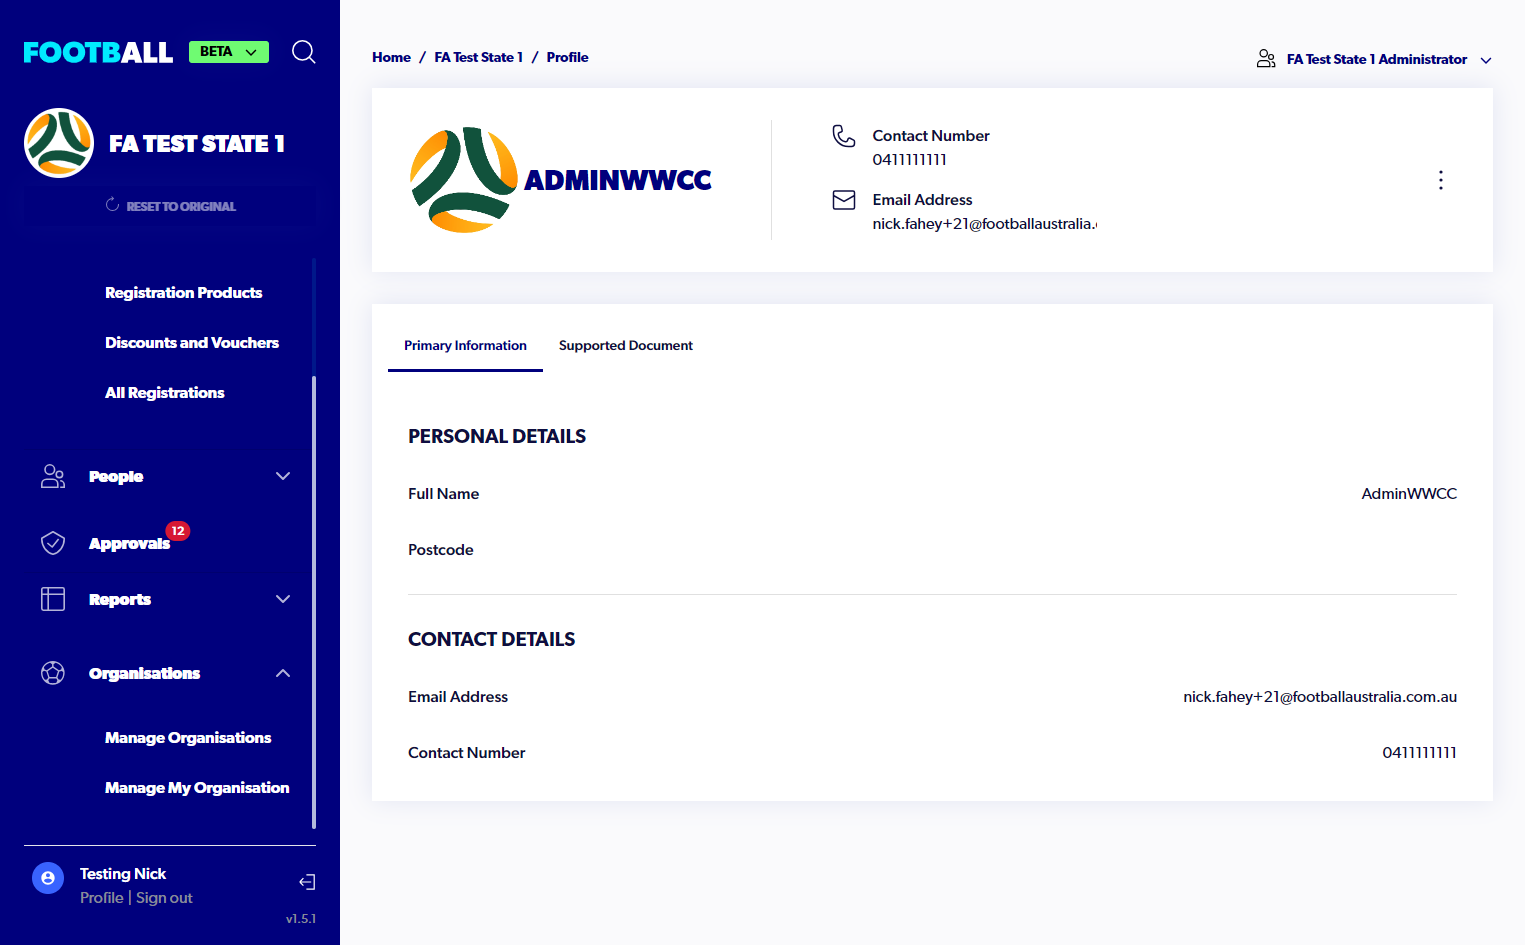Click the 12 approvals badge

178,531
